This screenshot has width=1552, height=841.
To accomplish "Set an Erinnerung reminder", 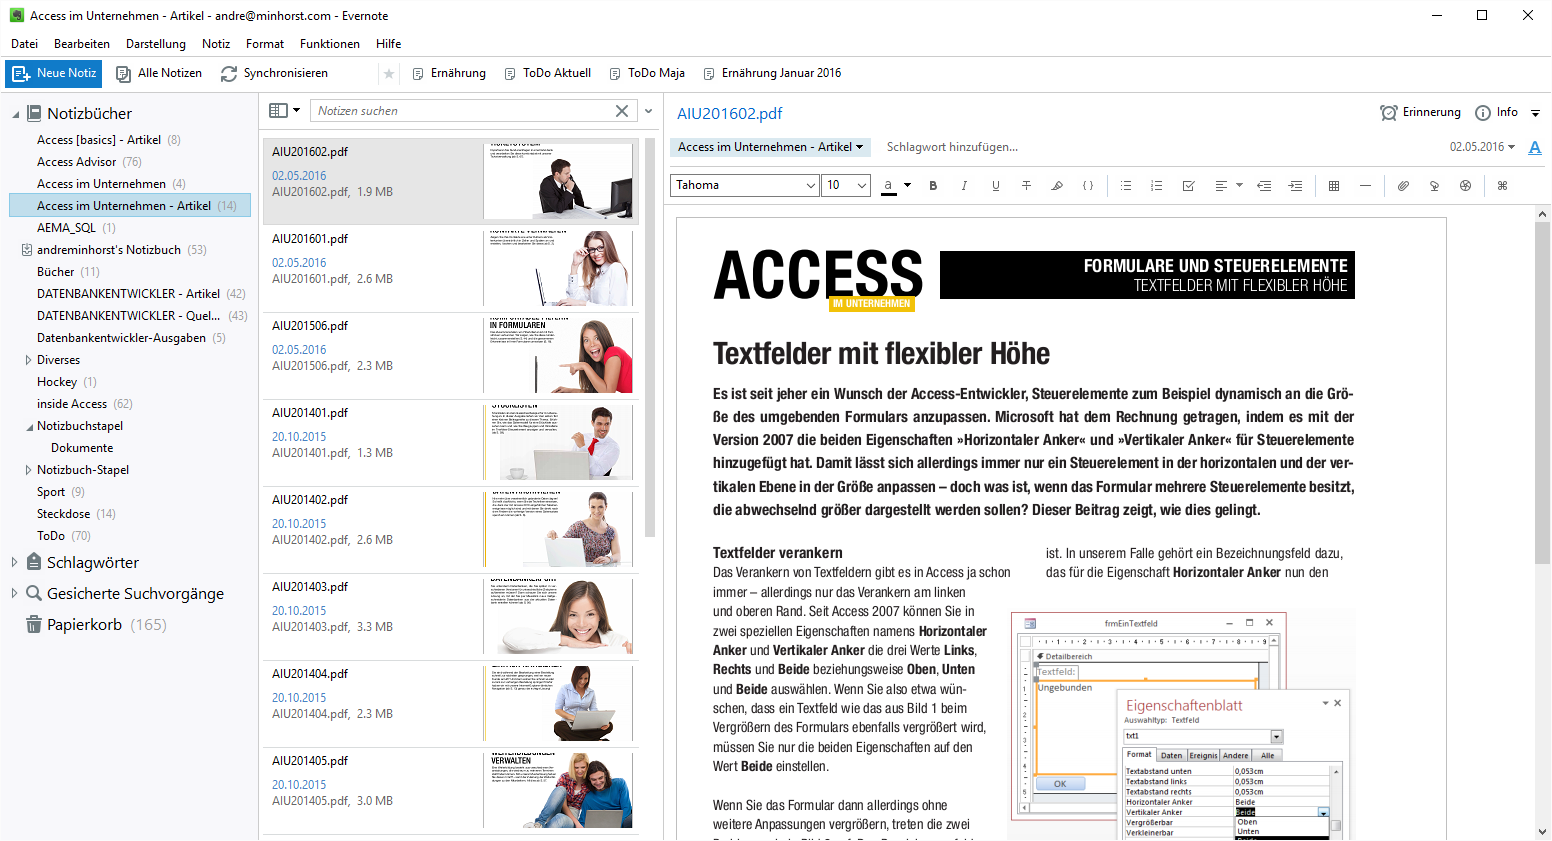I will coord(1420,113).
